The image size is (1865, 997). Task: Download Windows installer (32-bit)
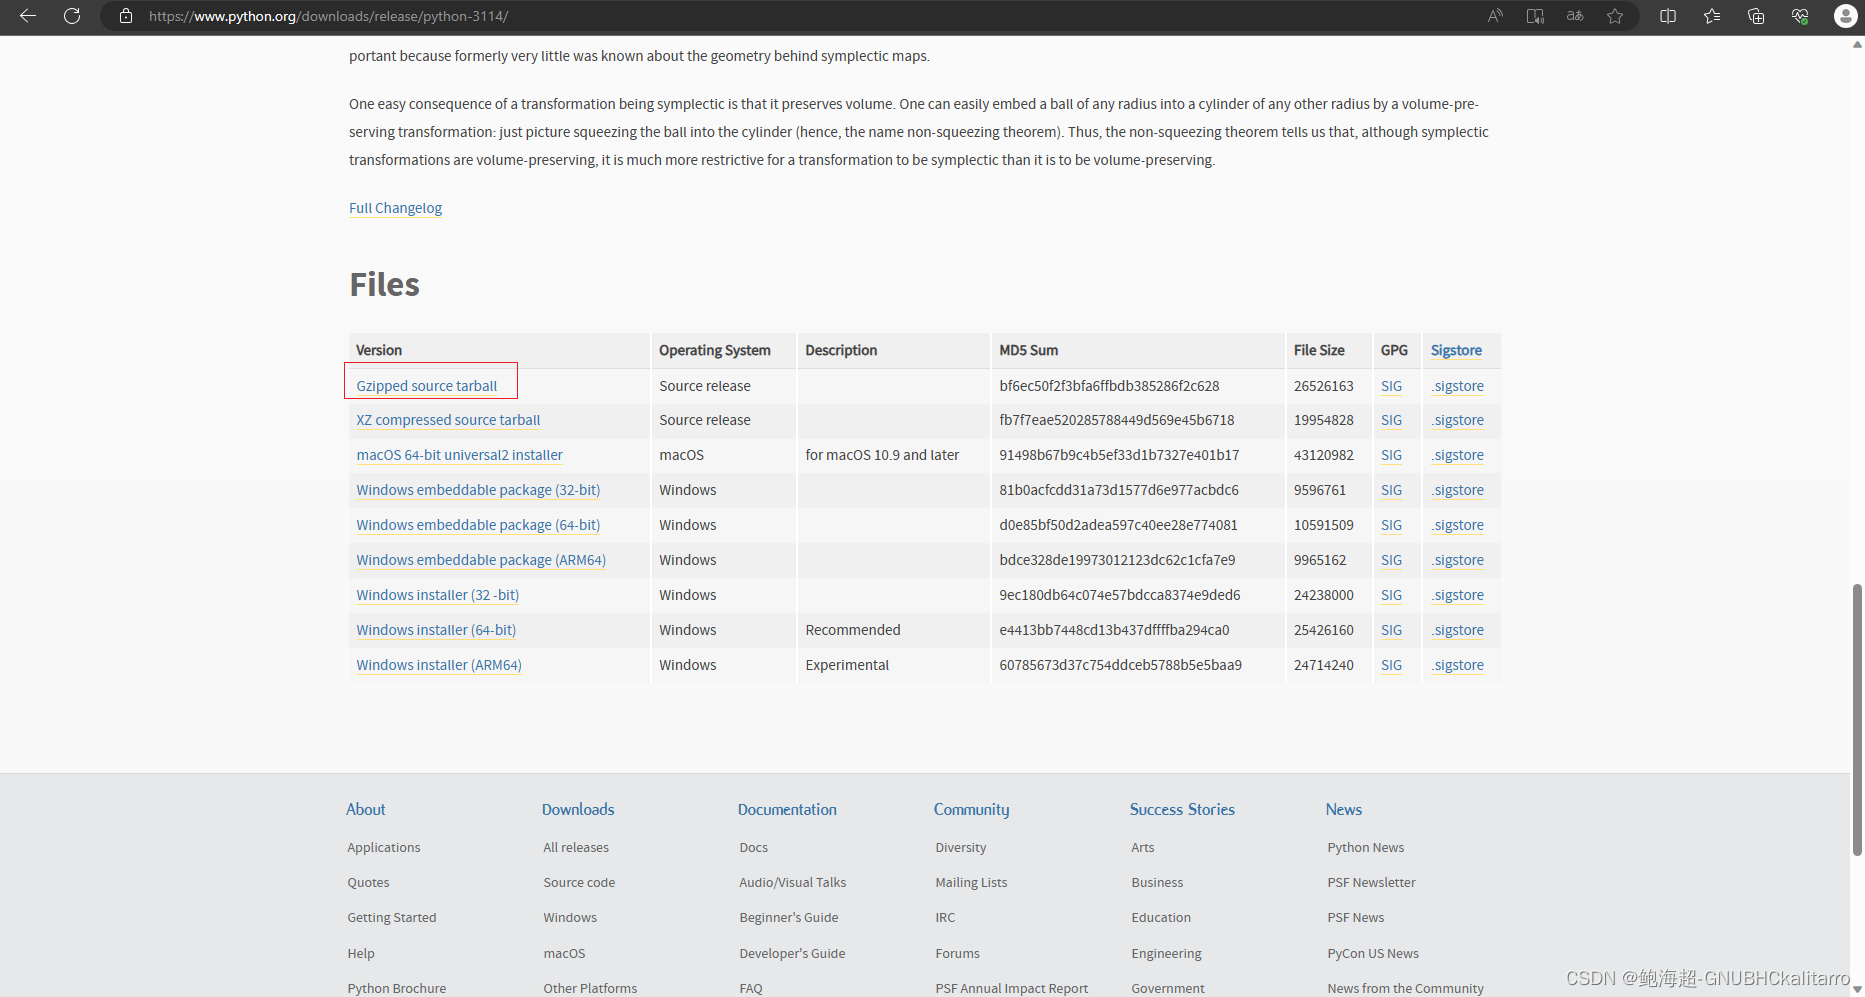(437, 595)
